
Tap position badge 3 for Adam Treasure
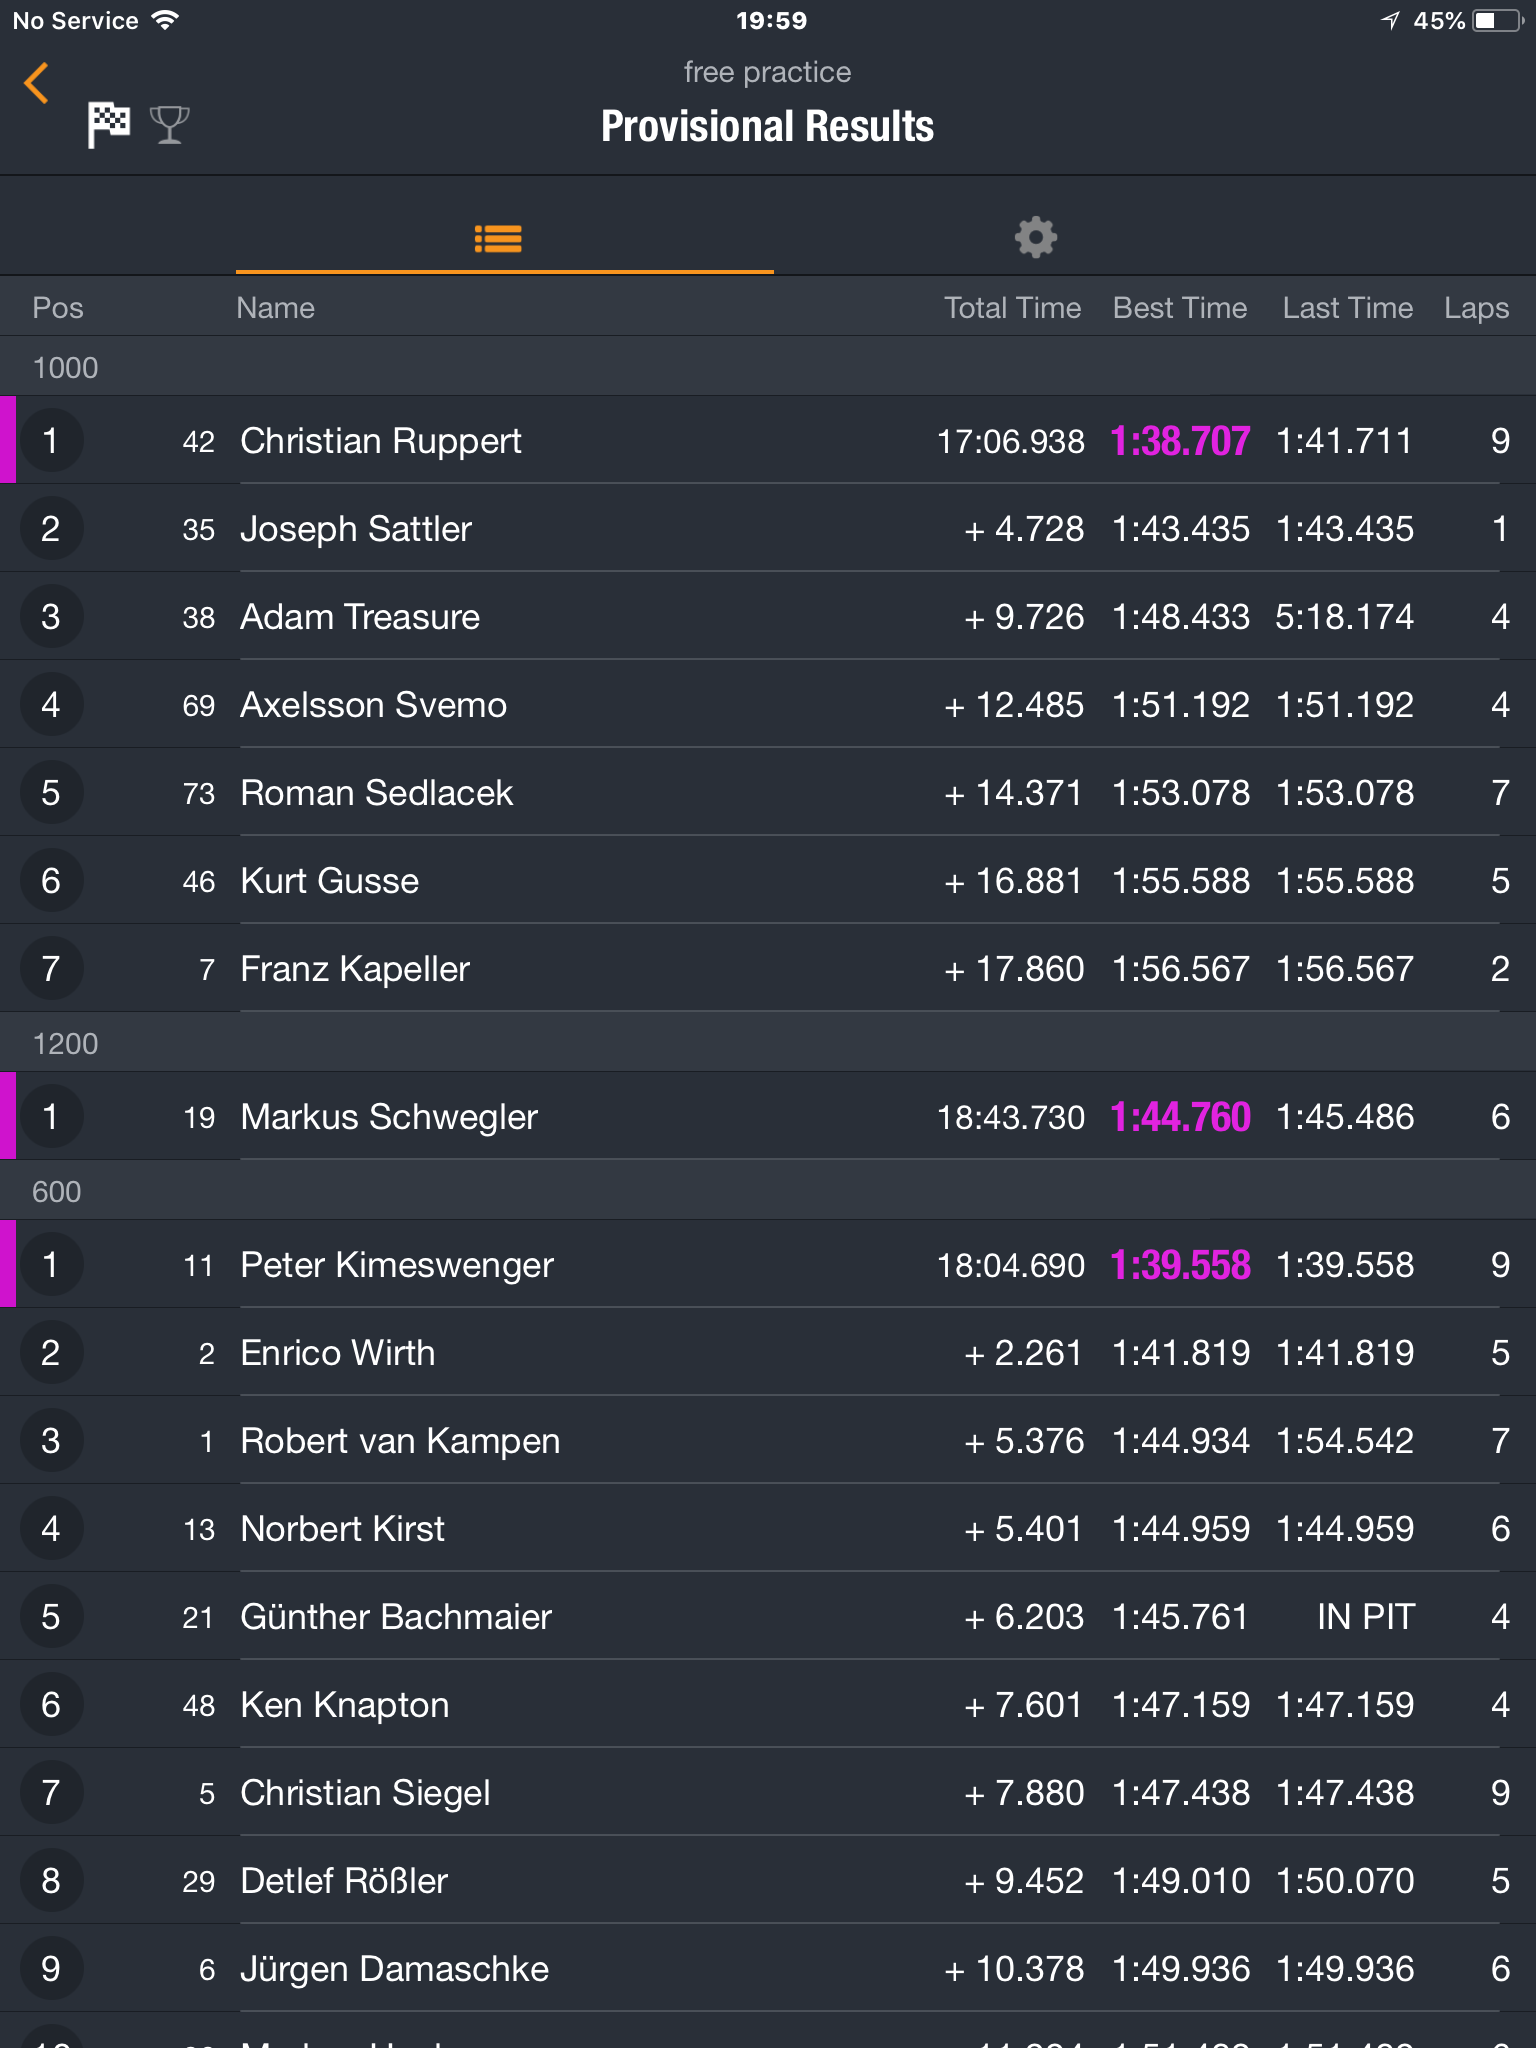tap(51, 617)
